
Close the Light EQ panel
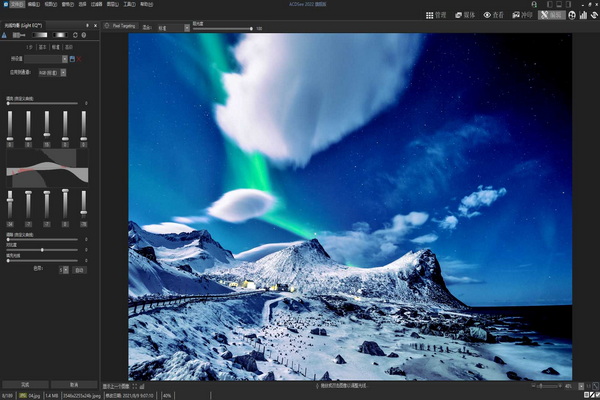[95, 25]
